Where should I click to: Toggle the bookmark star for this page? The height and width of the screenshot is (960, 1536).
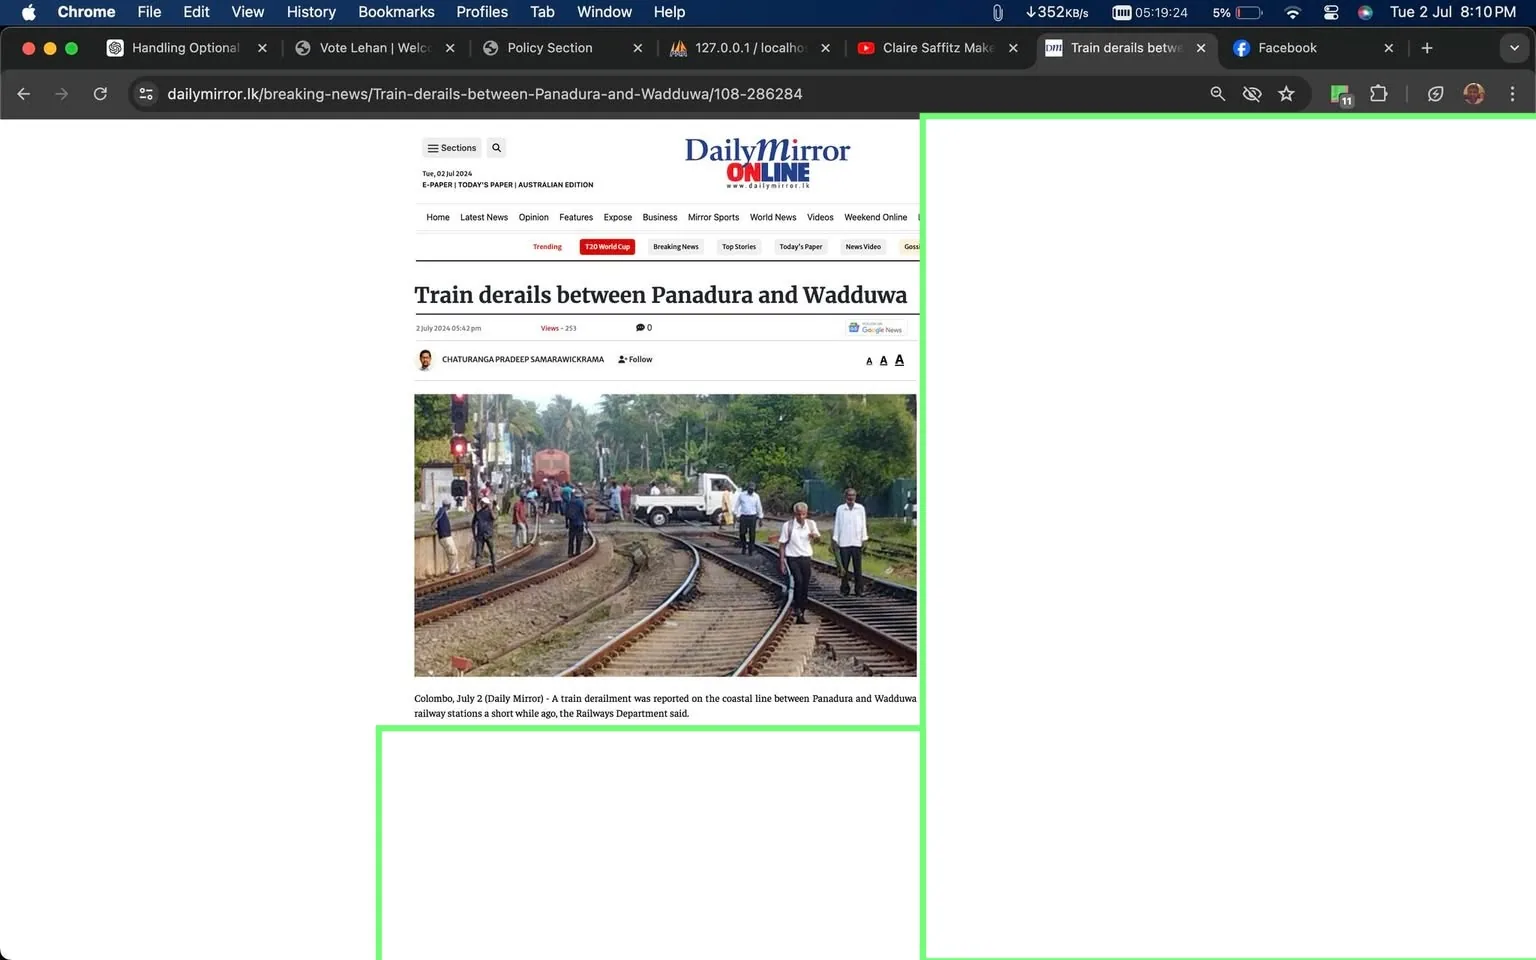coord(1287,93)
